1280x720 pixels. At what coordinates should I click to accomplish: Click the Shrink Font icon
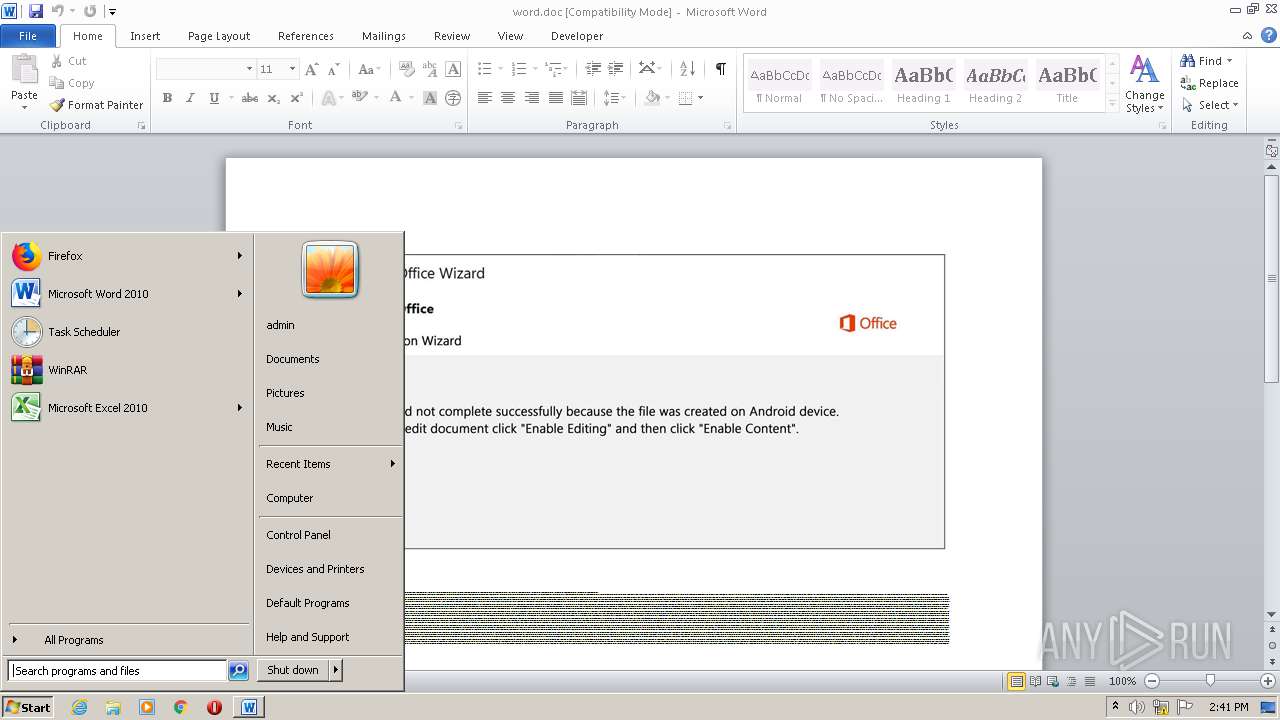[x=334, y=69]
